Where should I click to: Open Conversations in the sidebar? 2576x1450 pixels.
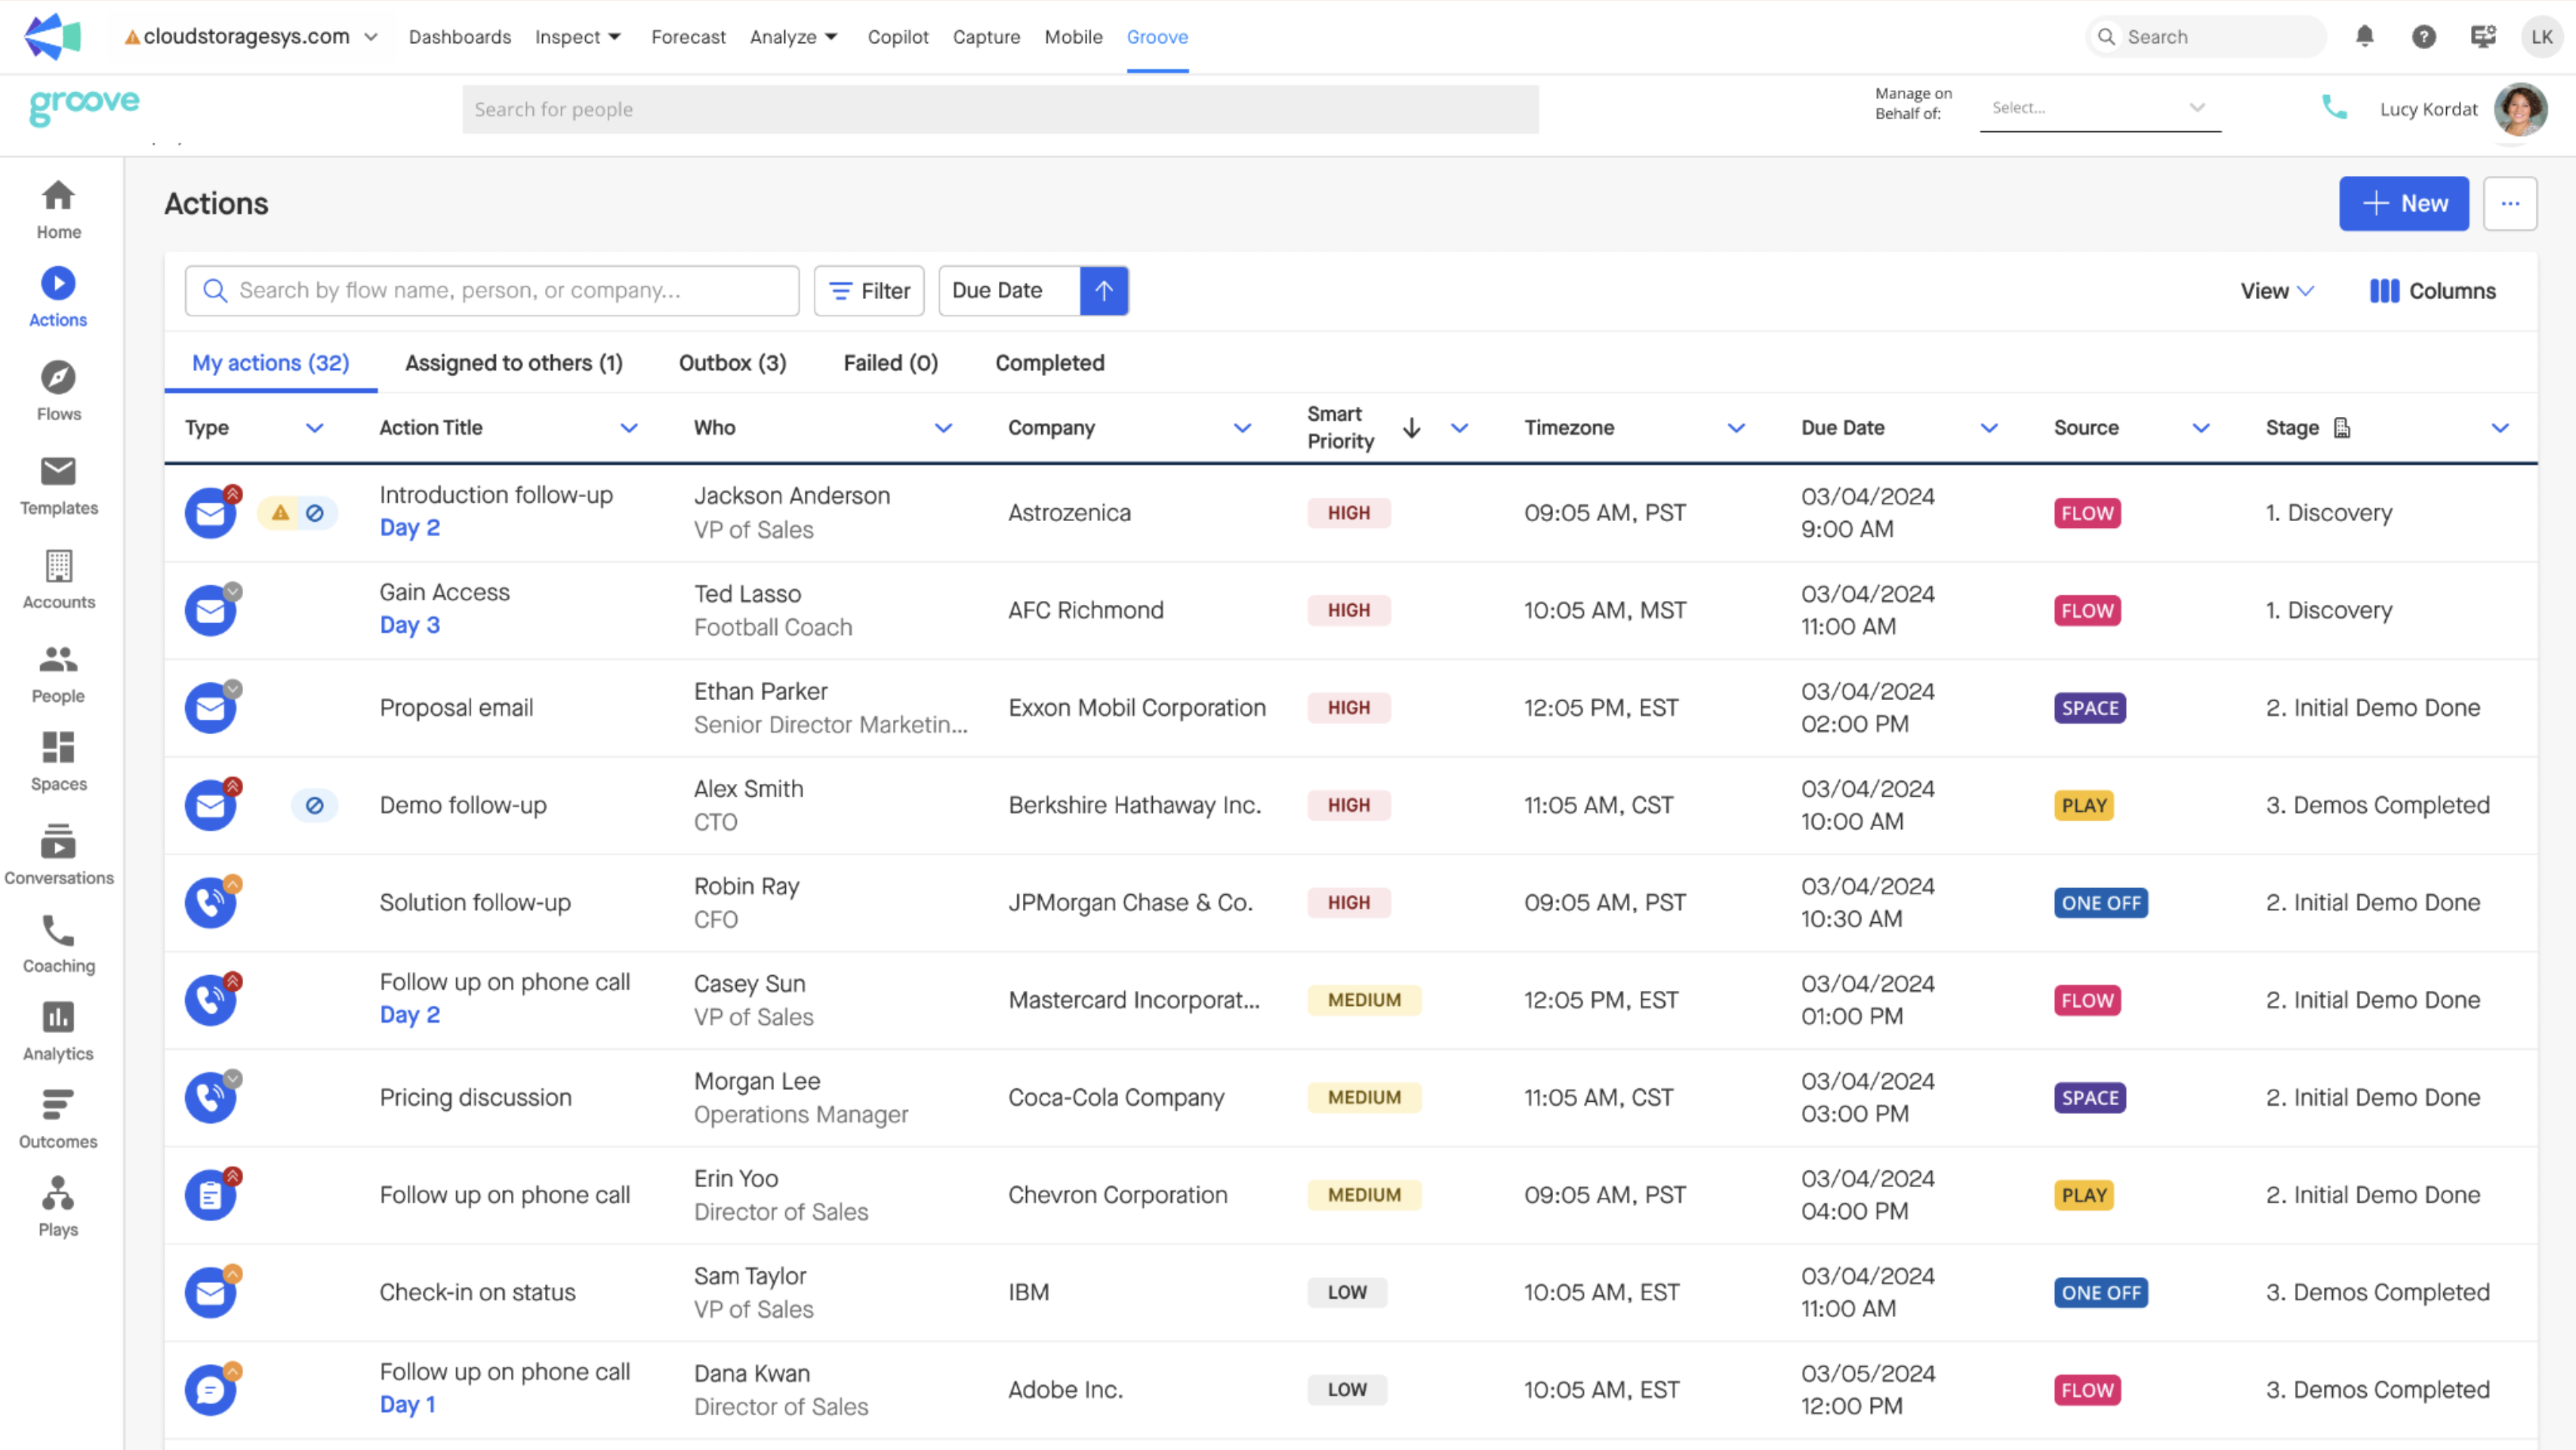click(x=58, y=855)
